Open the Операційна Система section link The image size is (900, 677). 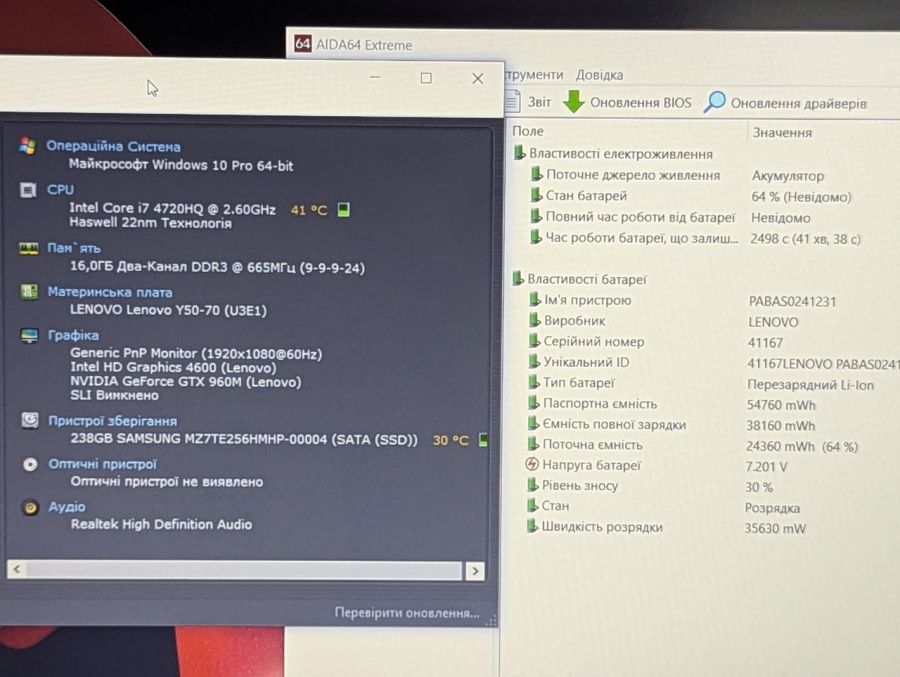coord(113,146)
